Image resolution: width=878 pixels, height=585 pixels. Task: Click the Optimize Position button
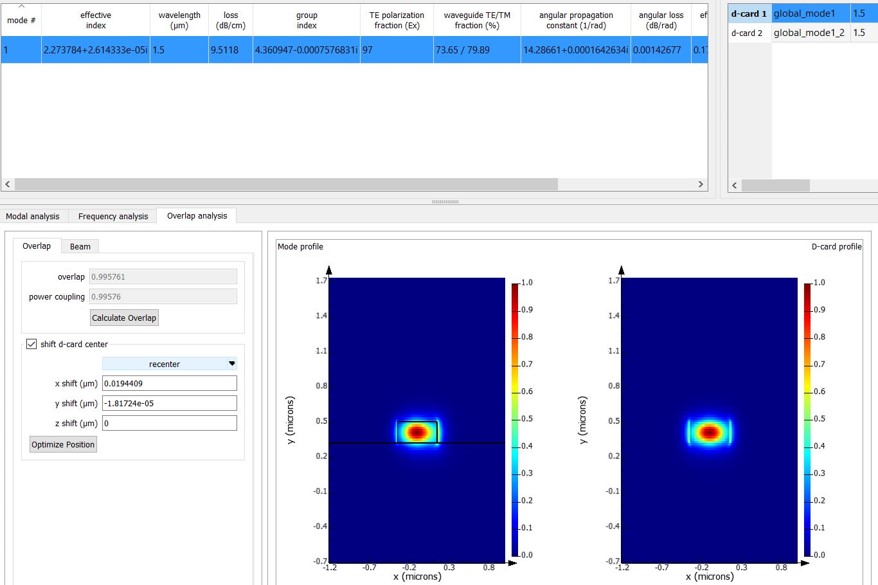click(61, 444)
